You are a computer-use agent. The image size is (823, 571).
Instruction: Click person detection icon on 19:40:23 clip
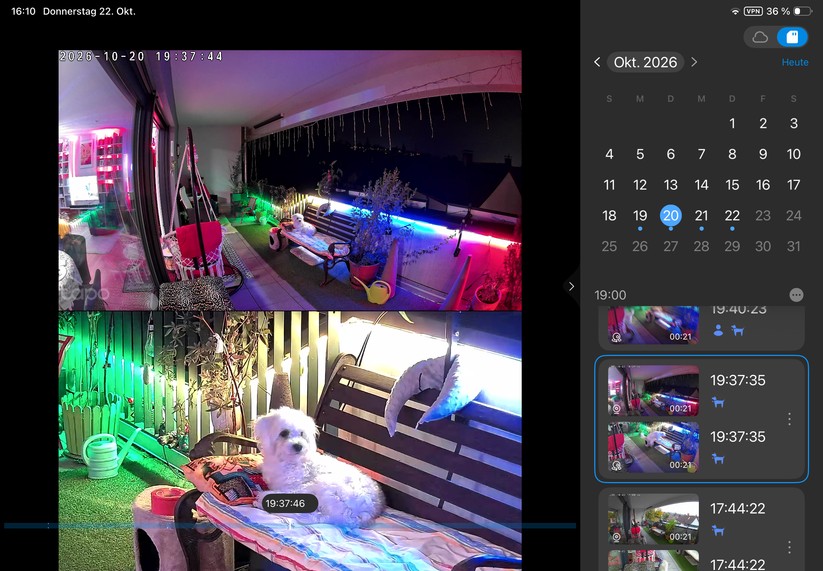click(719, 331)
